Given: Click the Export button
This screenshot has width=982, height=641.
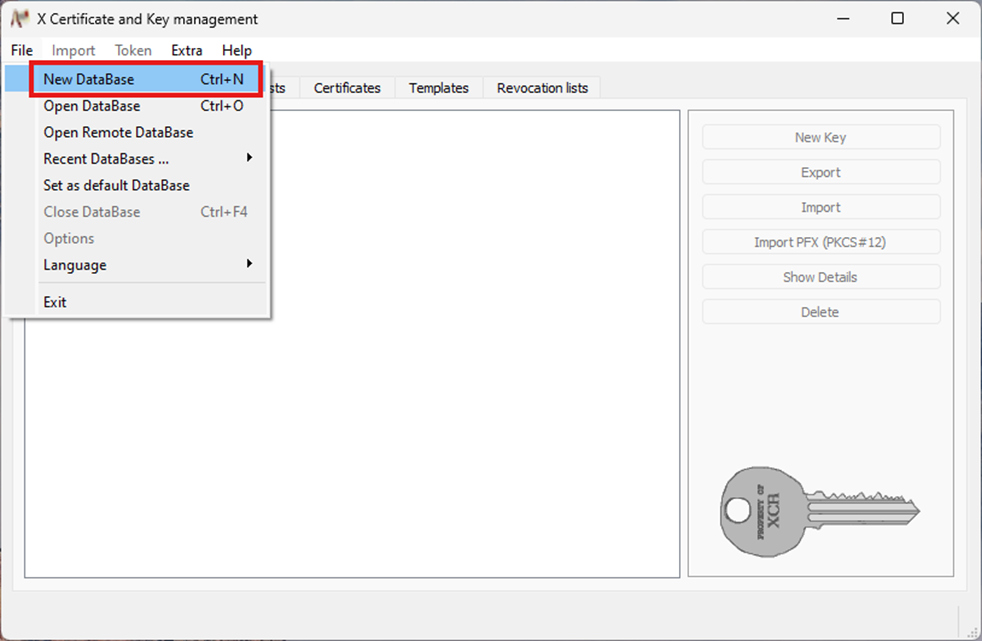Looking at the screenshot, I should (x=820, y=173).
